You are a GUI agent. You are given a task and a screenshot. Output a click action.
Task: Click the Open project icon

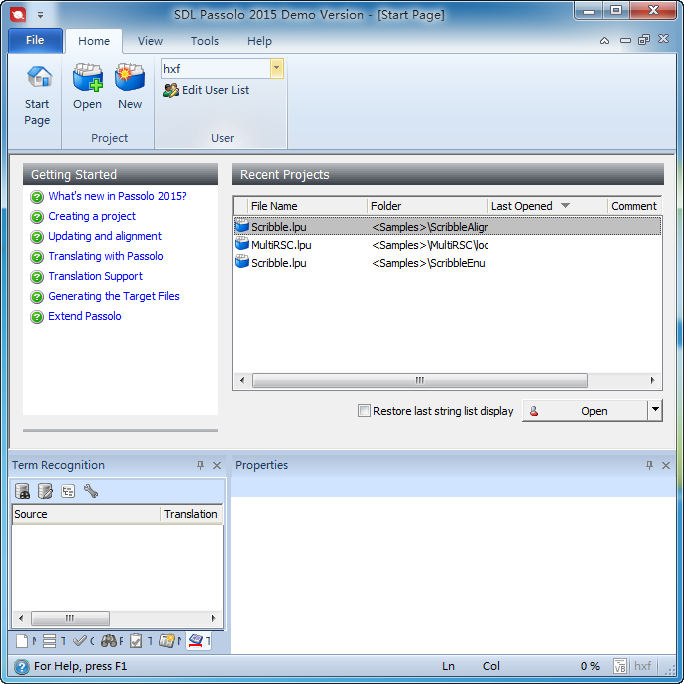click(88, 77)
